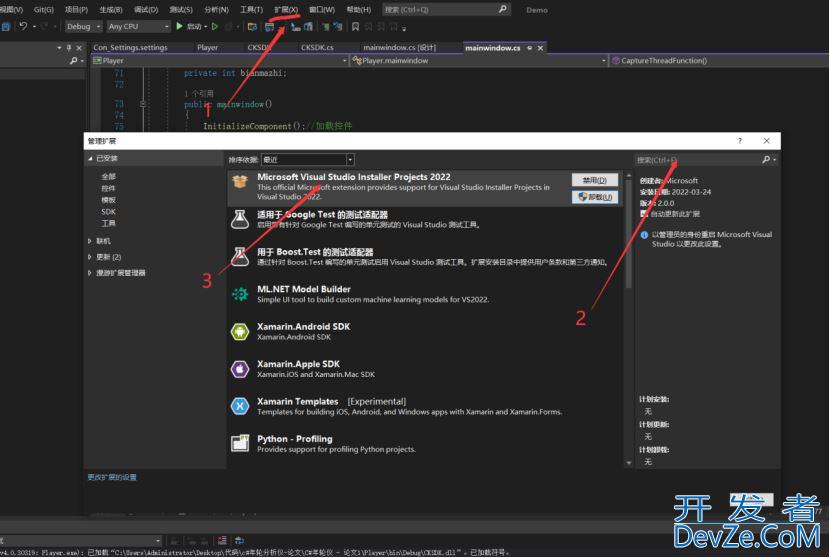Select 全部 under installed extensions
Image resolution: width=830 pixels, height=558 pixels.
click(109, 176)
